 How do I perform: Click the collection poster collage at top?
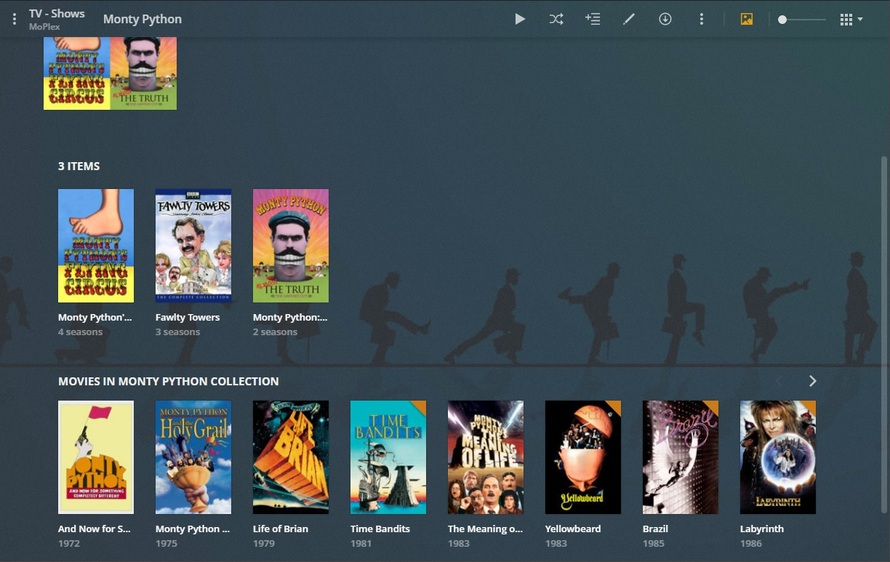pyautogui.click(x=110, y=74)
